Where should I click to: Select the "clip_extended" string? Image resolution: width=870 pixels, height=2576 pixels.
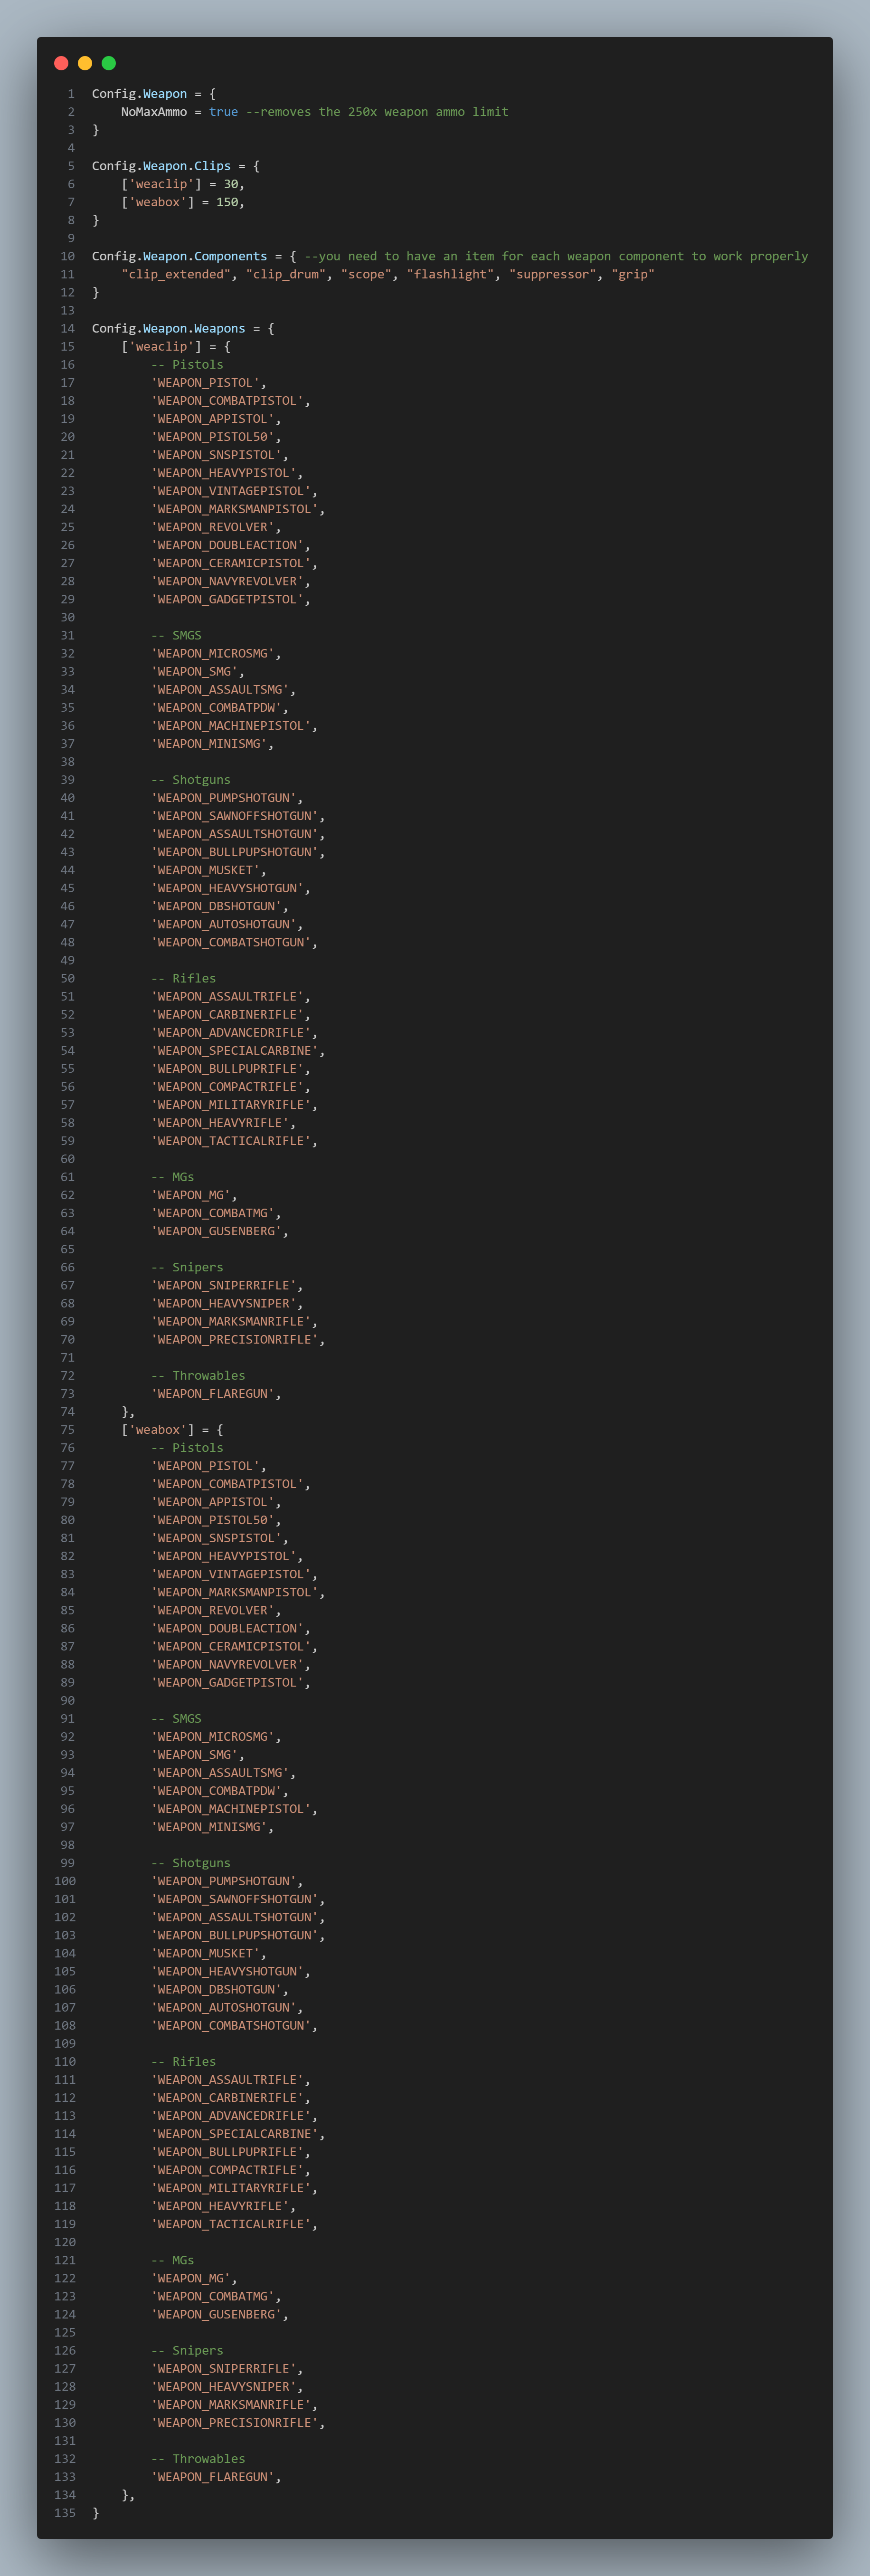[176, 274]
